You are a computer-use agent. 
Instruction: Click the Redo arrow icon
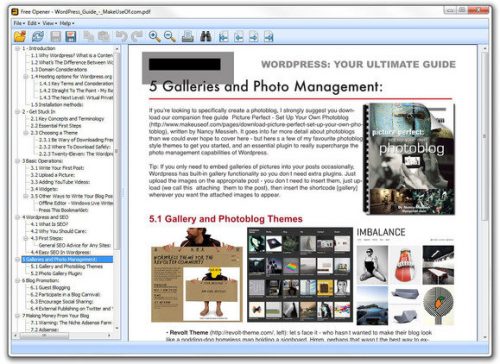(x=137, y=36)
